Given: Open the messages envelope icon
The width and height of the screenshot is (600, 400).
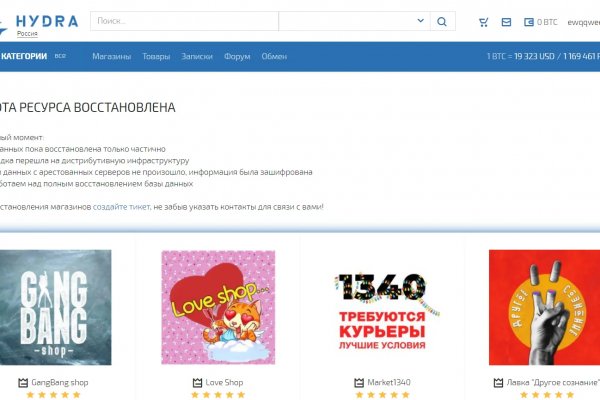Looking at the screenshot, I should [x=506, y=22].
